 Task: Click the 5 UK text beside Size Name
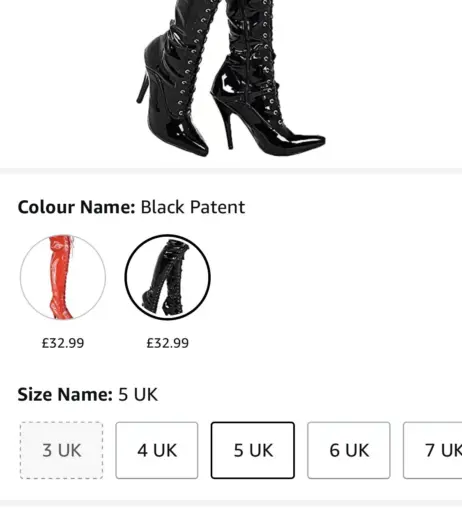point(138,395)
